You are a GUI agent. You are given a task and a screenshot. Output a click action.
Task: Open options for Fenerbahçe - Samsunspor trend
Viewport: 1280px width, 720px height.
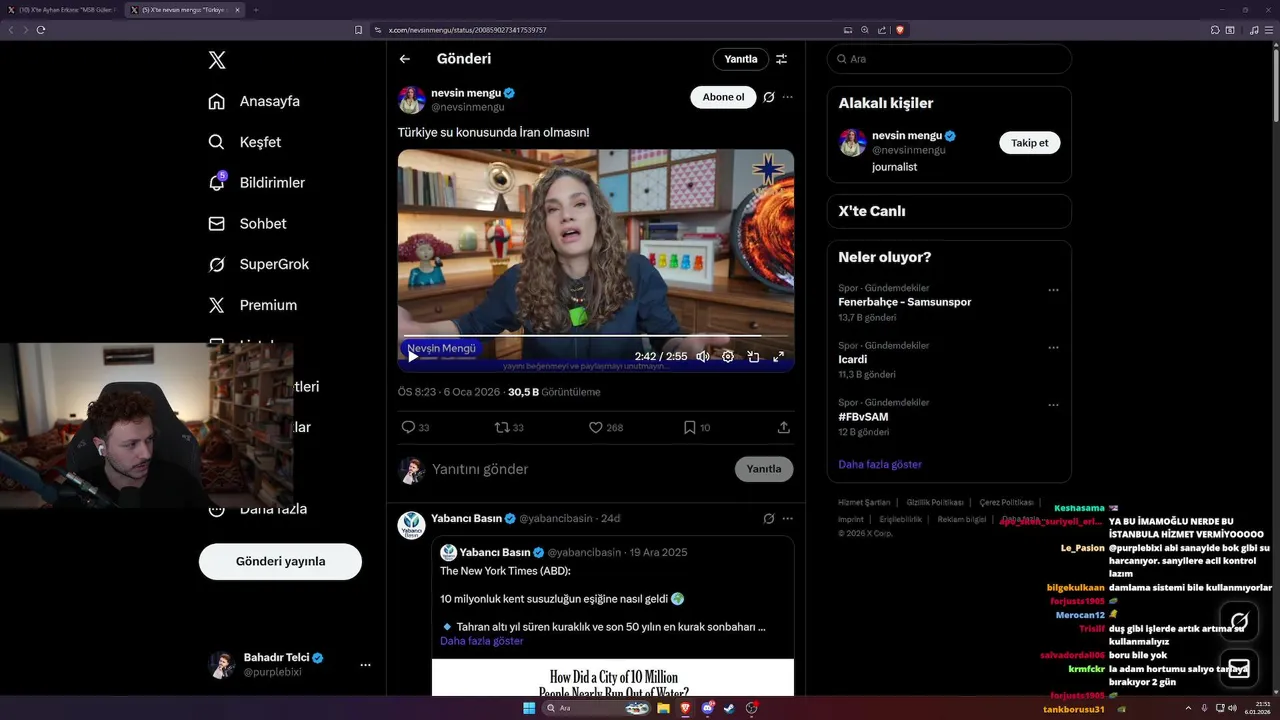click(1053, 290)
